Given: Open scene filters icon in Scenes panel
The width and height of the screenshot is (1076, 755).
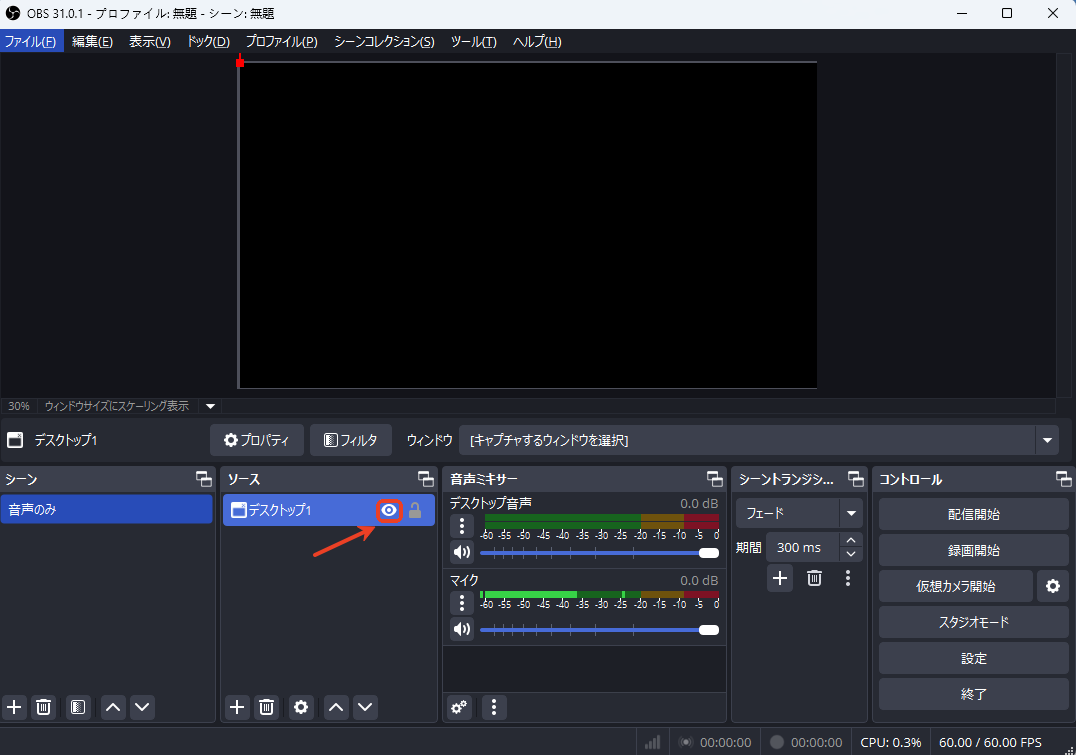Looking at the screenshot, I should [x=78, y=707].
